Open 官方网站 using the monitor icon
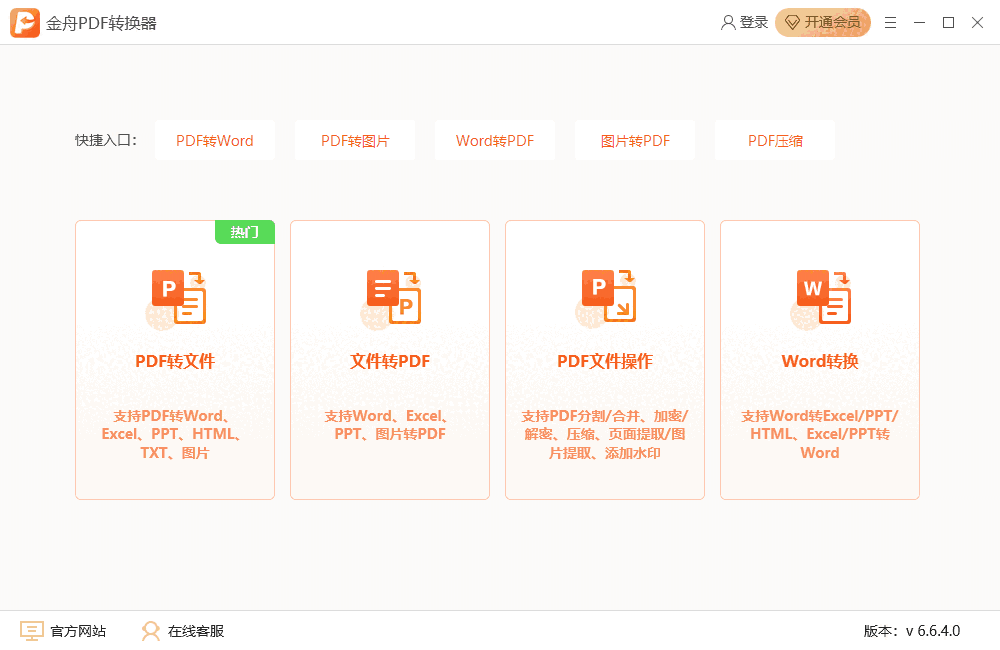Screen dimensions: 1000x650 [x=31, y=631]
